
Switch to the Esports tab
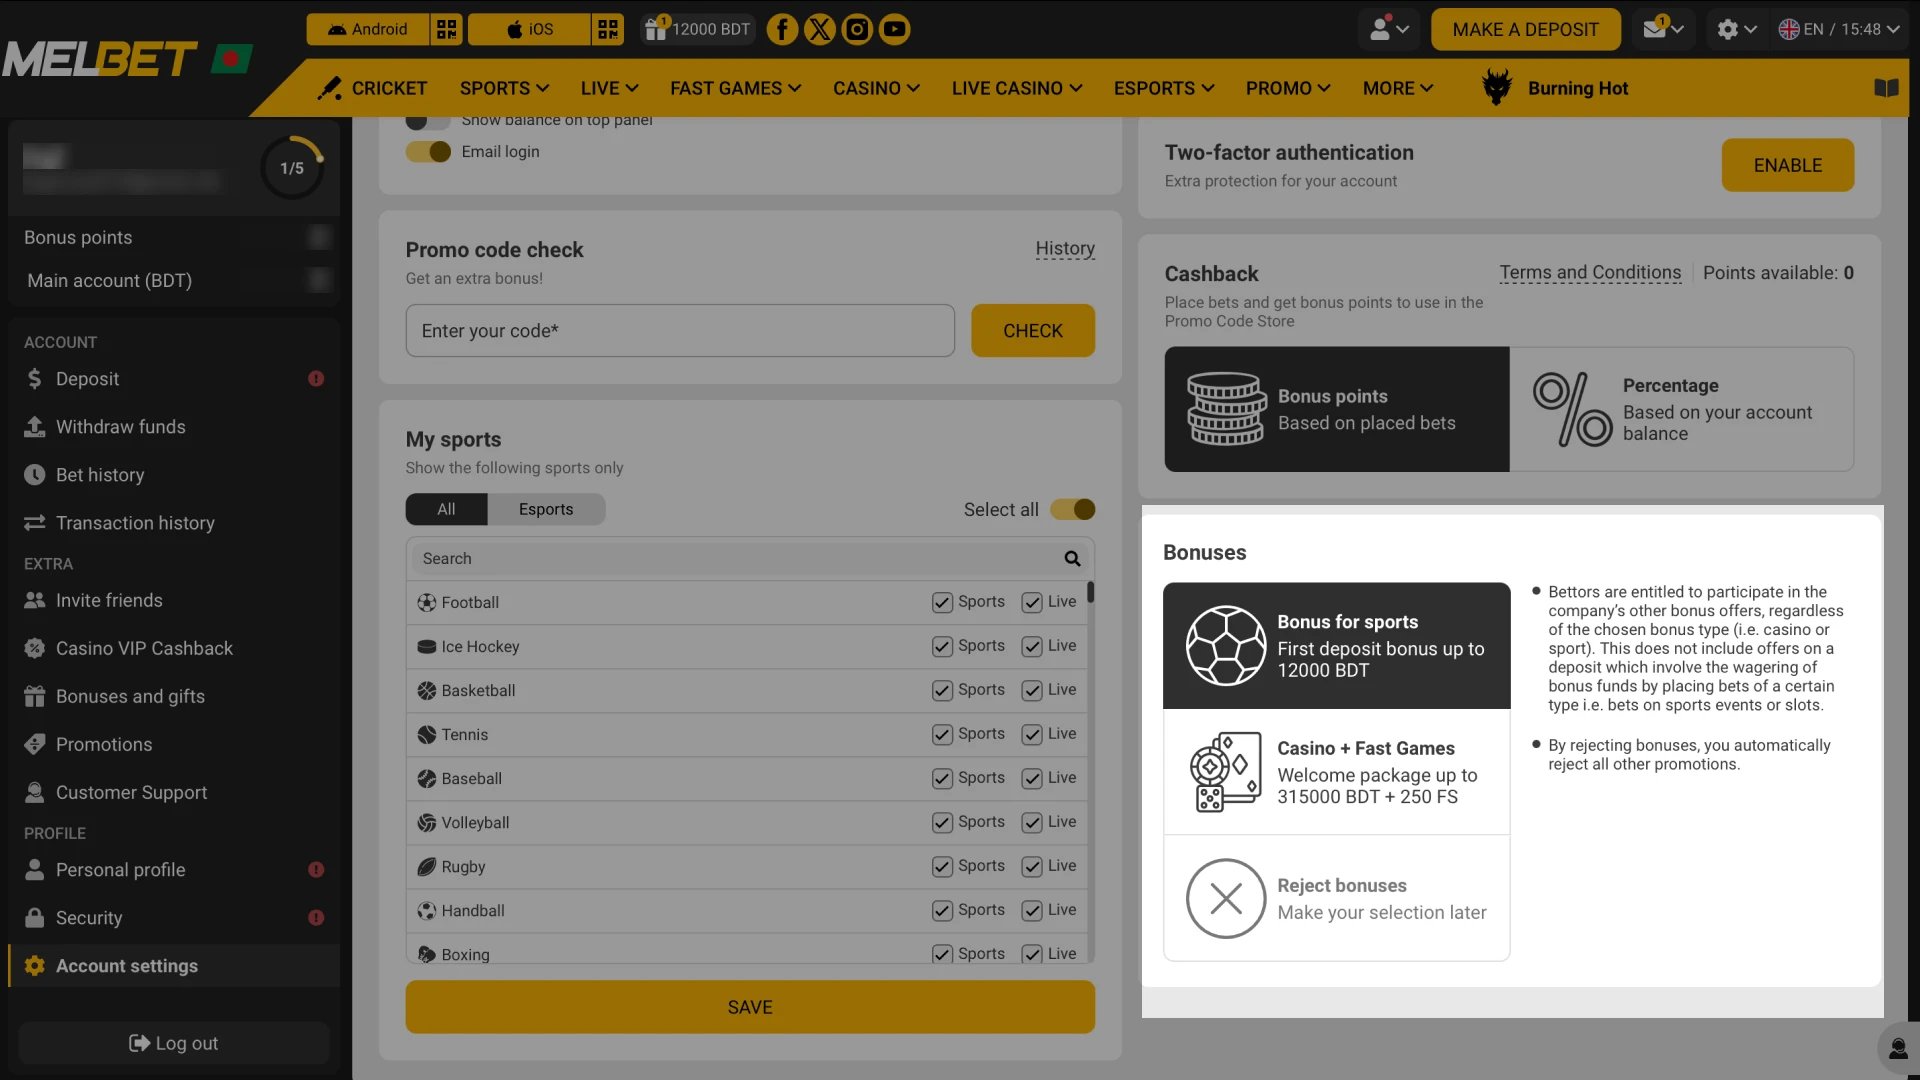coord(545,509)
